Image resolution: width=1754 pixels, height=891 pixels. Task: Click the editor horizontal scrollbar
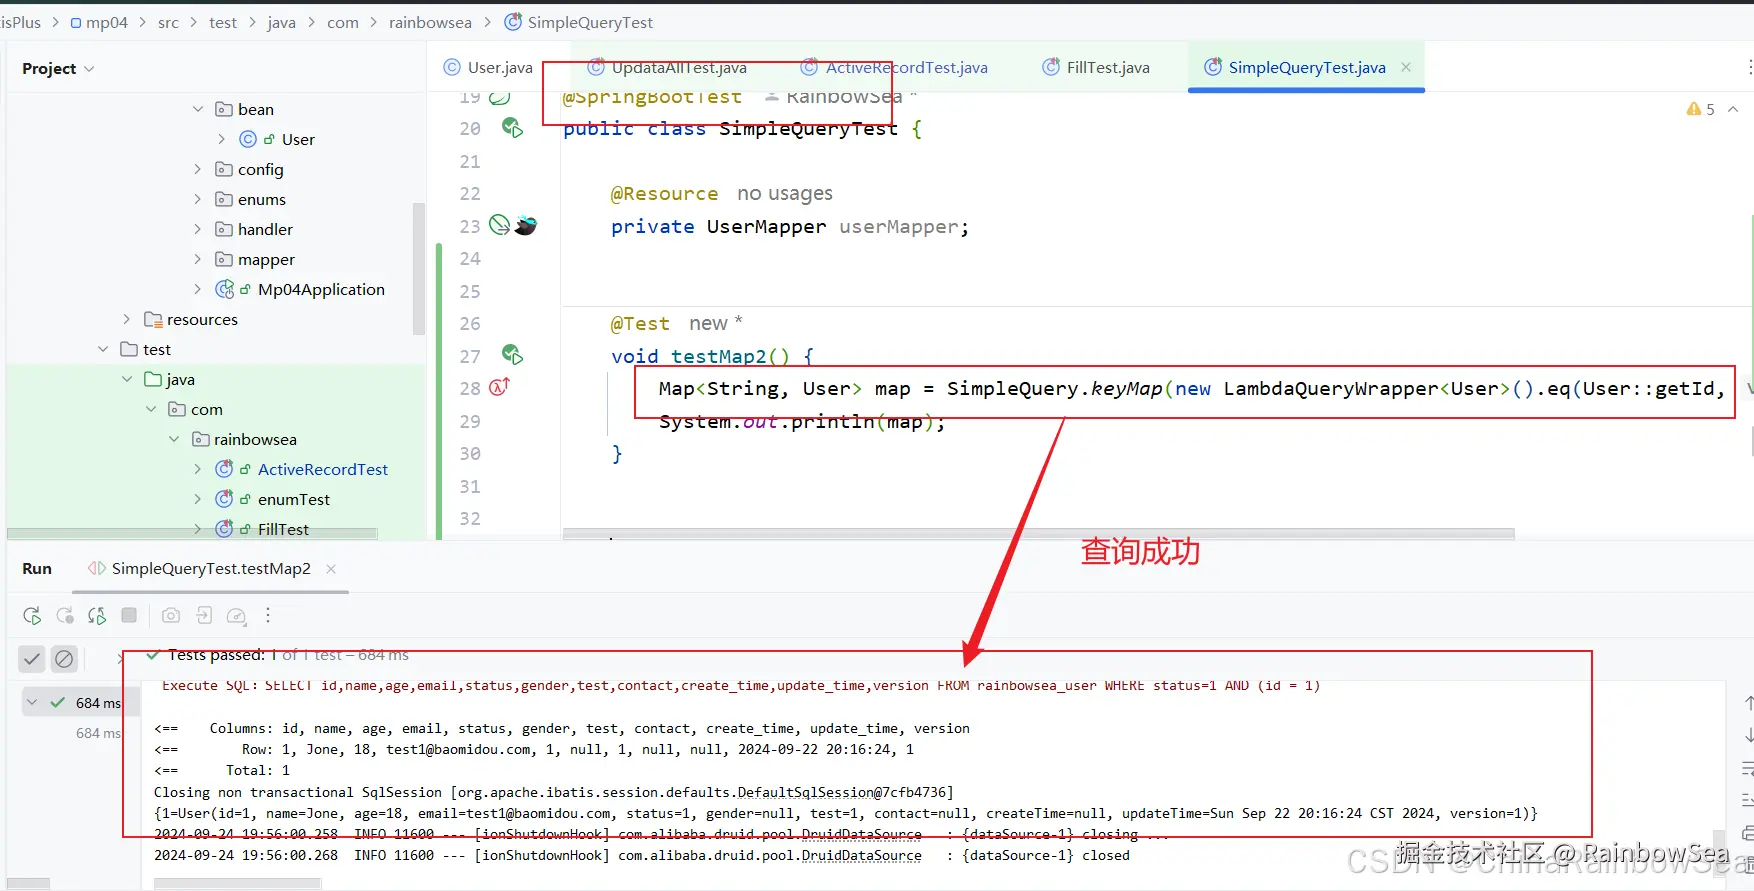(1038, 534)
